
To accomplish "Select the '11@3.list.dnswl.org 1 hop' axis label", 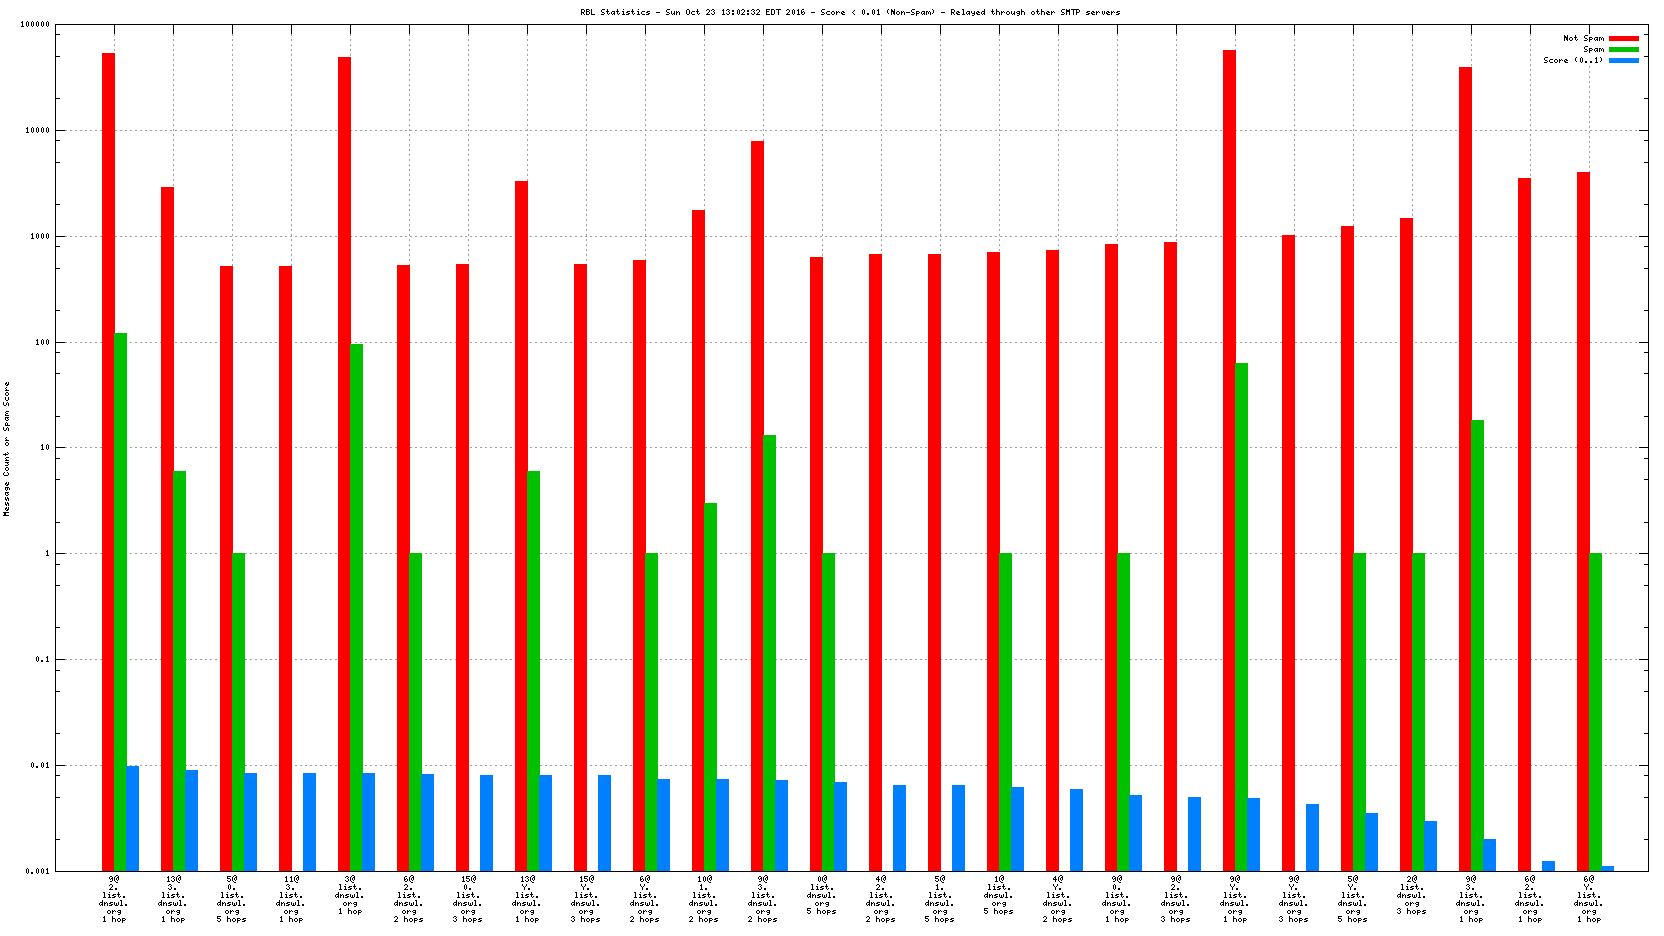I will point(291,899).
